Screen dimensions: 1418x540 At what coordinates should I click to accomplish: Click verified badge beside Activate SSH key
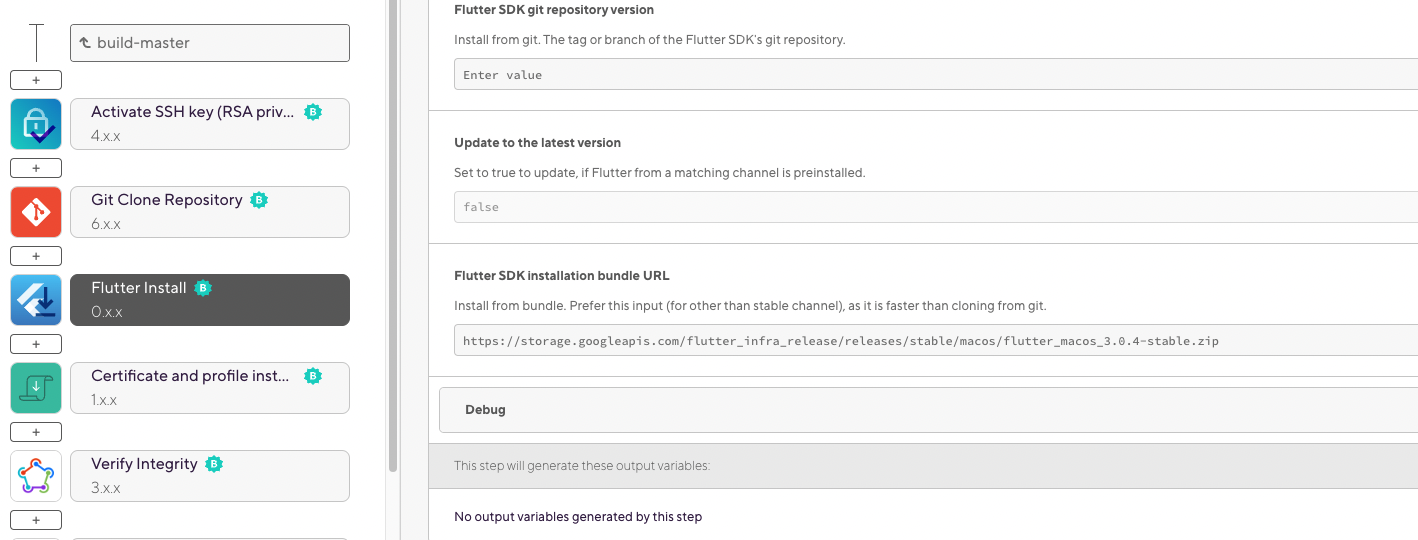click(313, 112)
